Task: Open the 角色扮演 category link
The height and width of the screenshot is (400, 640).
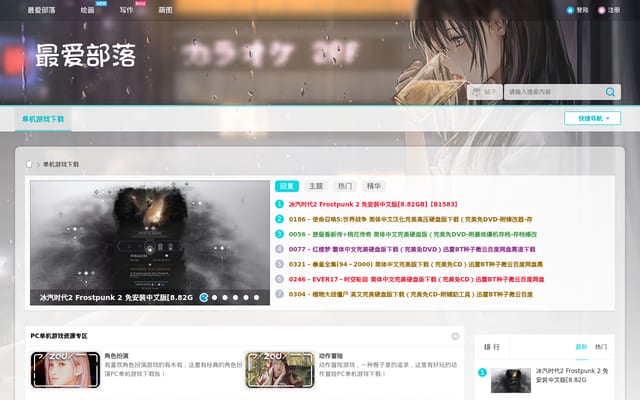Action: pyautogui.click(x=116, y=356)
